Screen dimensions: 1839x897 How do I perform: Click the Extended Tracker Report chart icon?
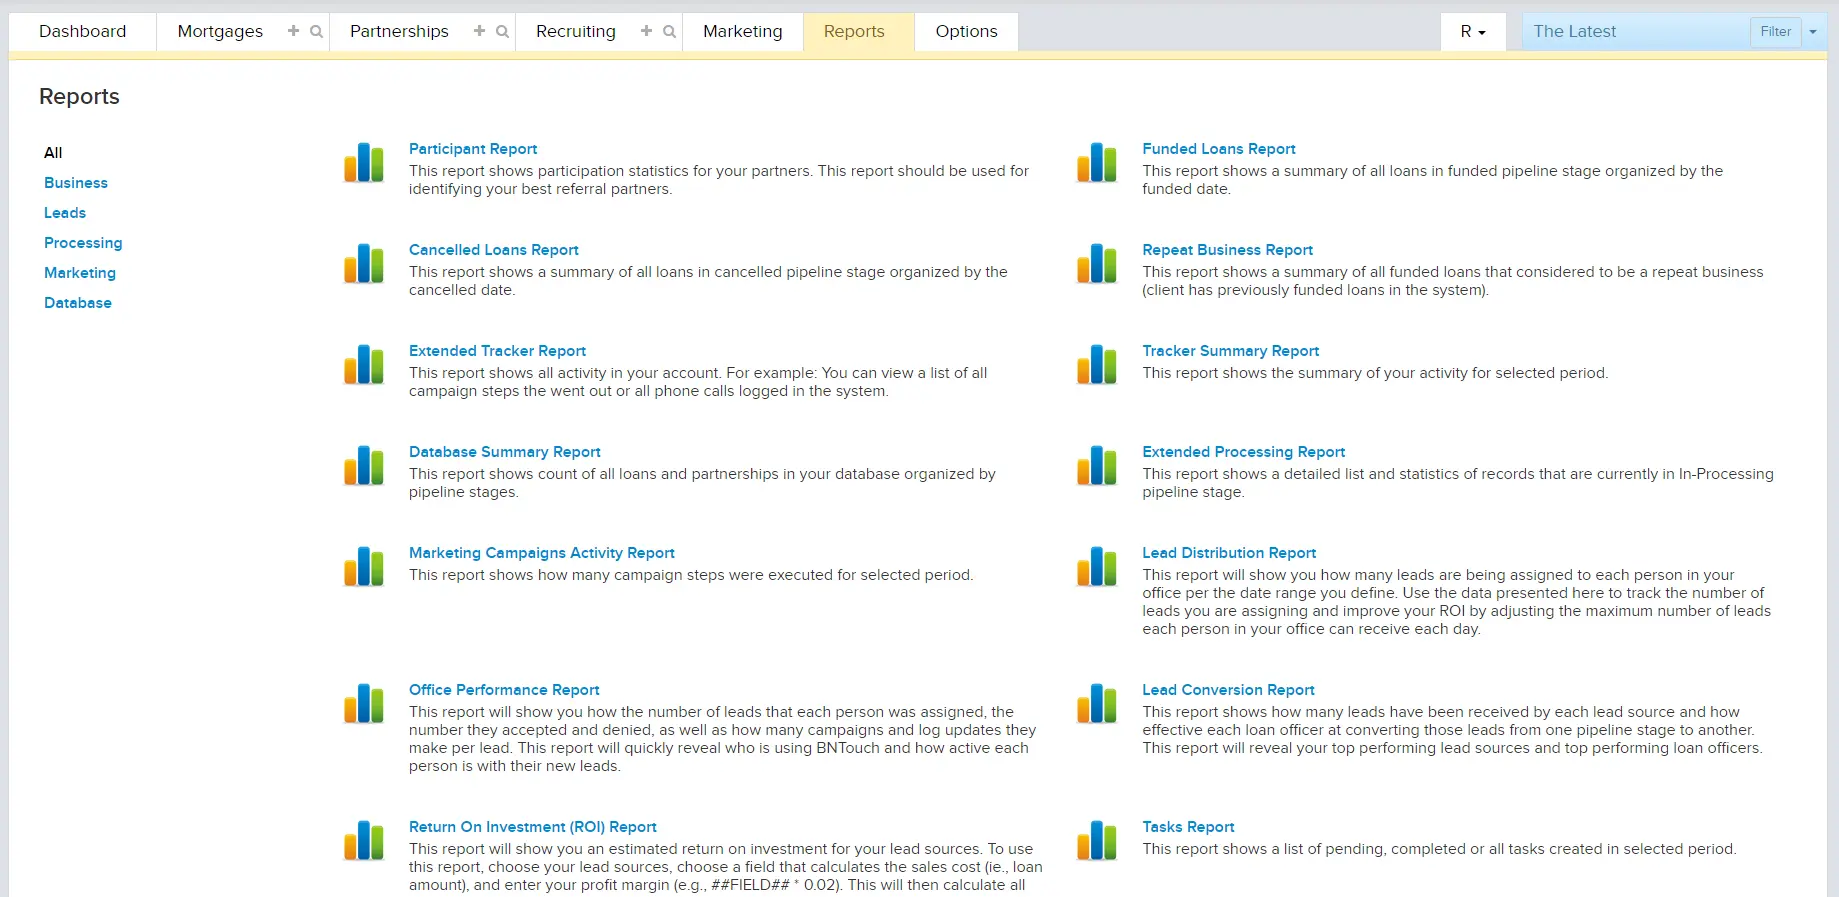[x=364, y=364]
